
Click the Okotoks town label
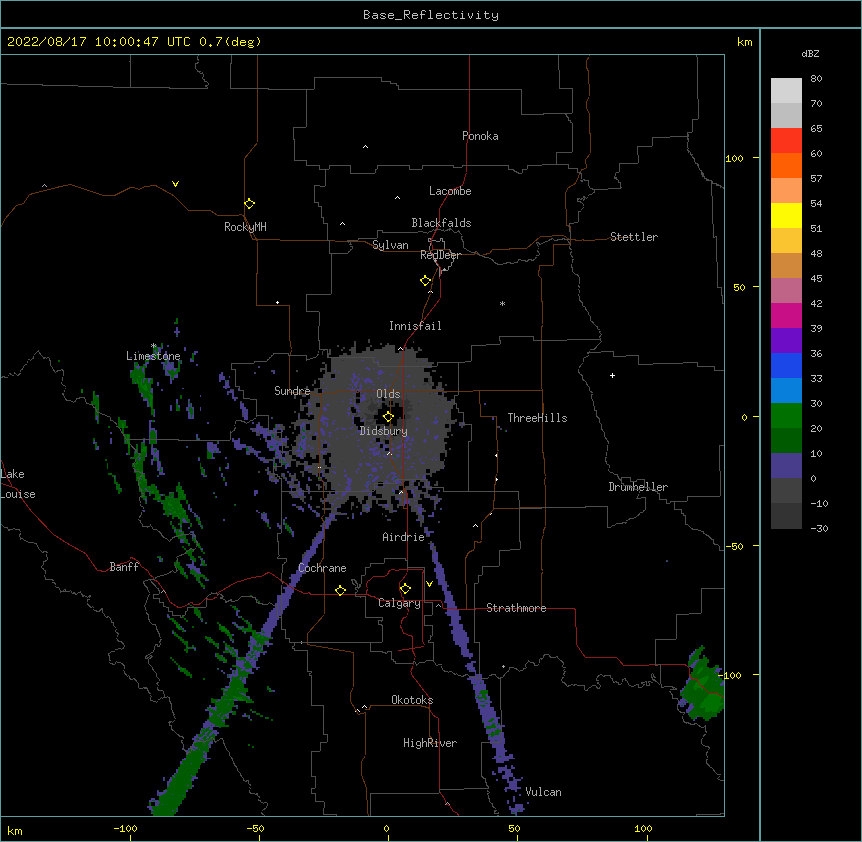point(412,700)
